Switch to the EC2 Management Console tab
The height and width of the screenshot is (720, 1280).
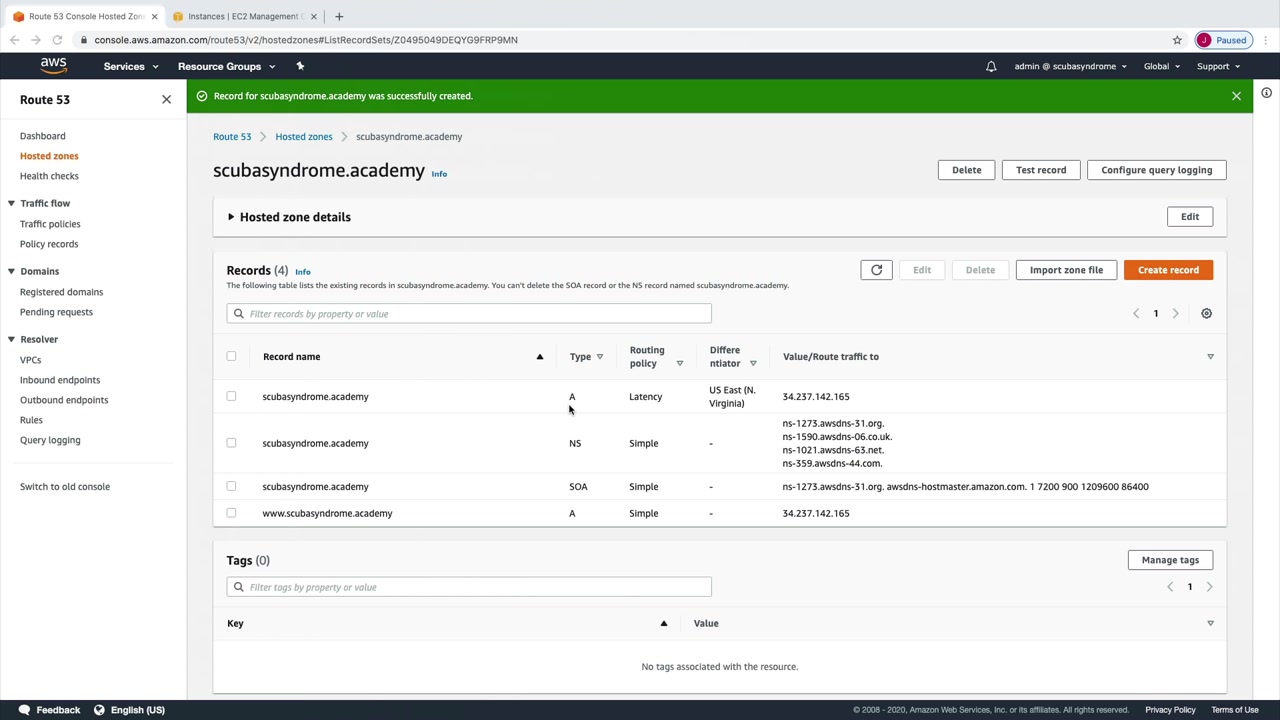pyautogui.click(x=243, y=16)
